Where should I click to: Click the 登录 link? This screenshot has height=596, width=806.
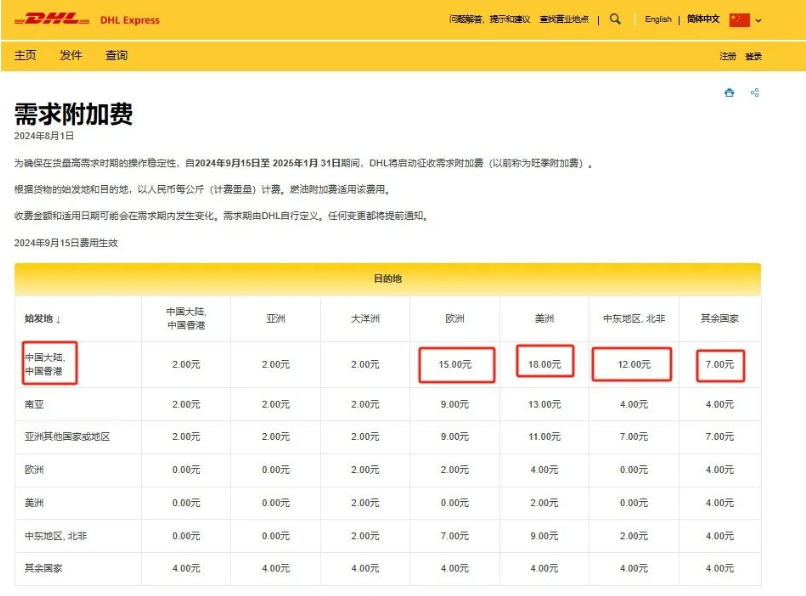(x=754, y=56)
